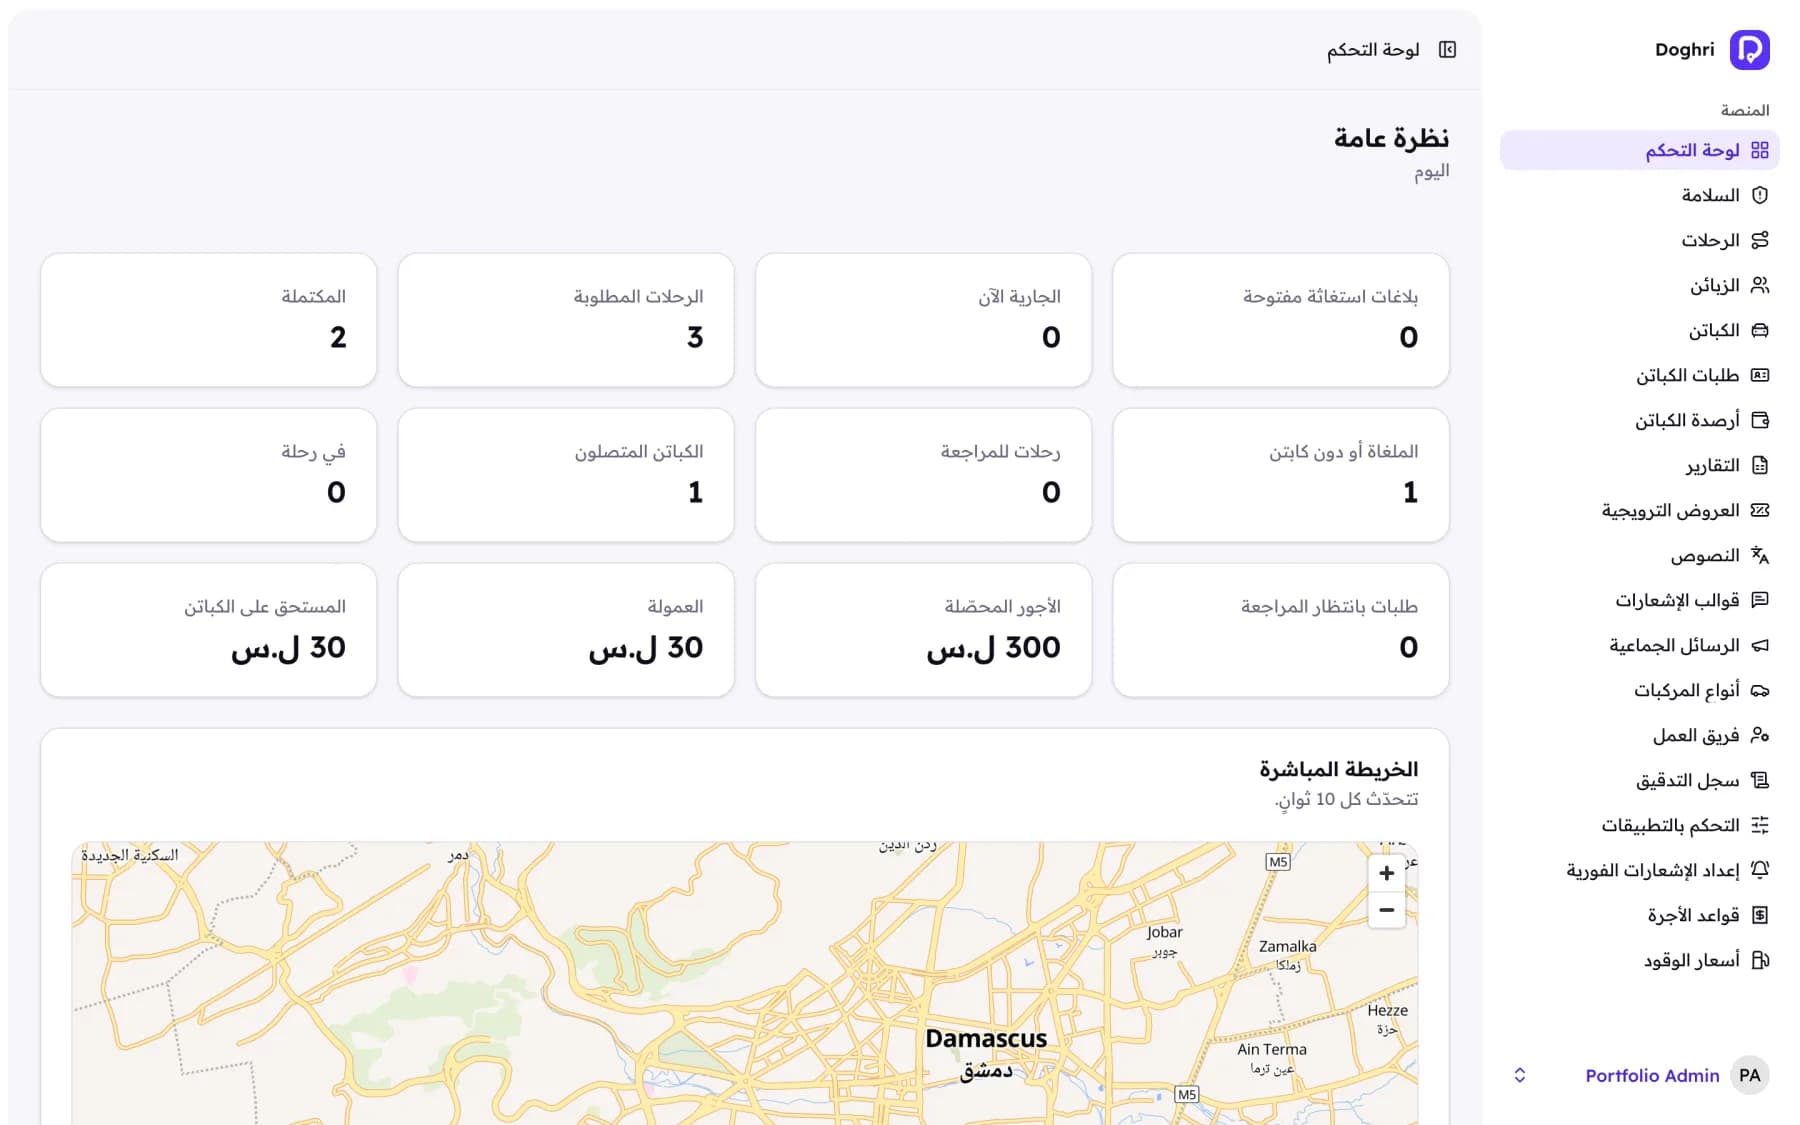Open الكباتن car icon in sidebar
Image resolution: width=1800 pixels, height=1125 pixels.
coord(1760,330)
